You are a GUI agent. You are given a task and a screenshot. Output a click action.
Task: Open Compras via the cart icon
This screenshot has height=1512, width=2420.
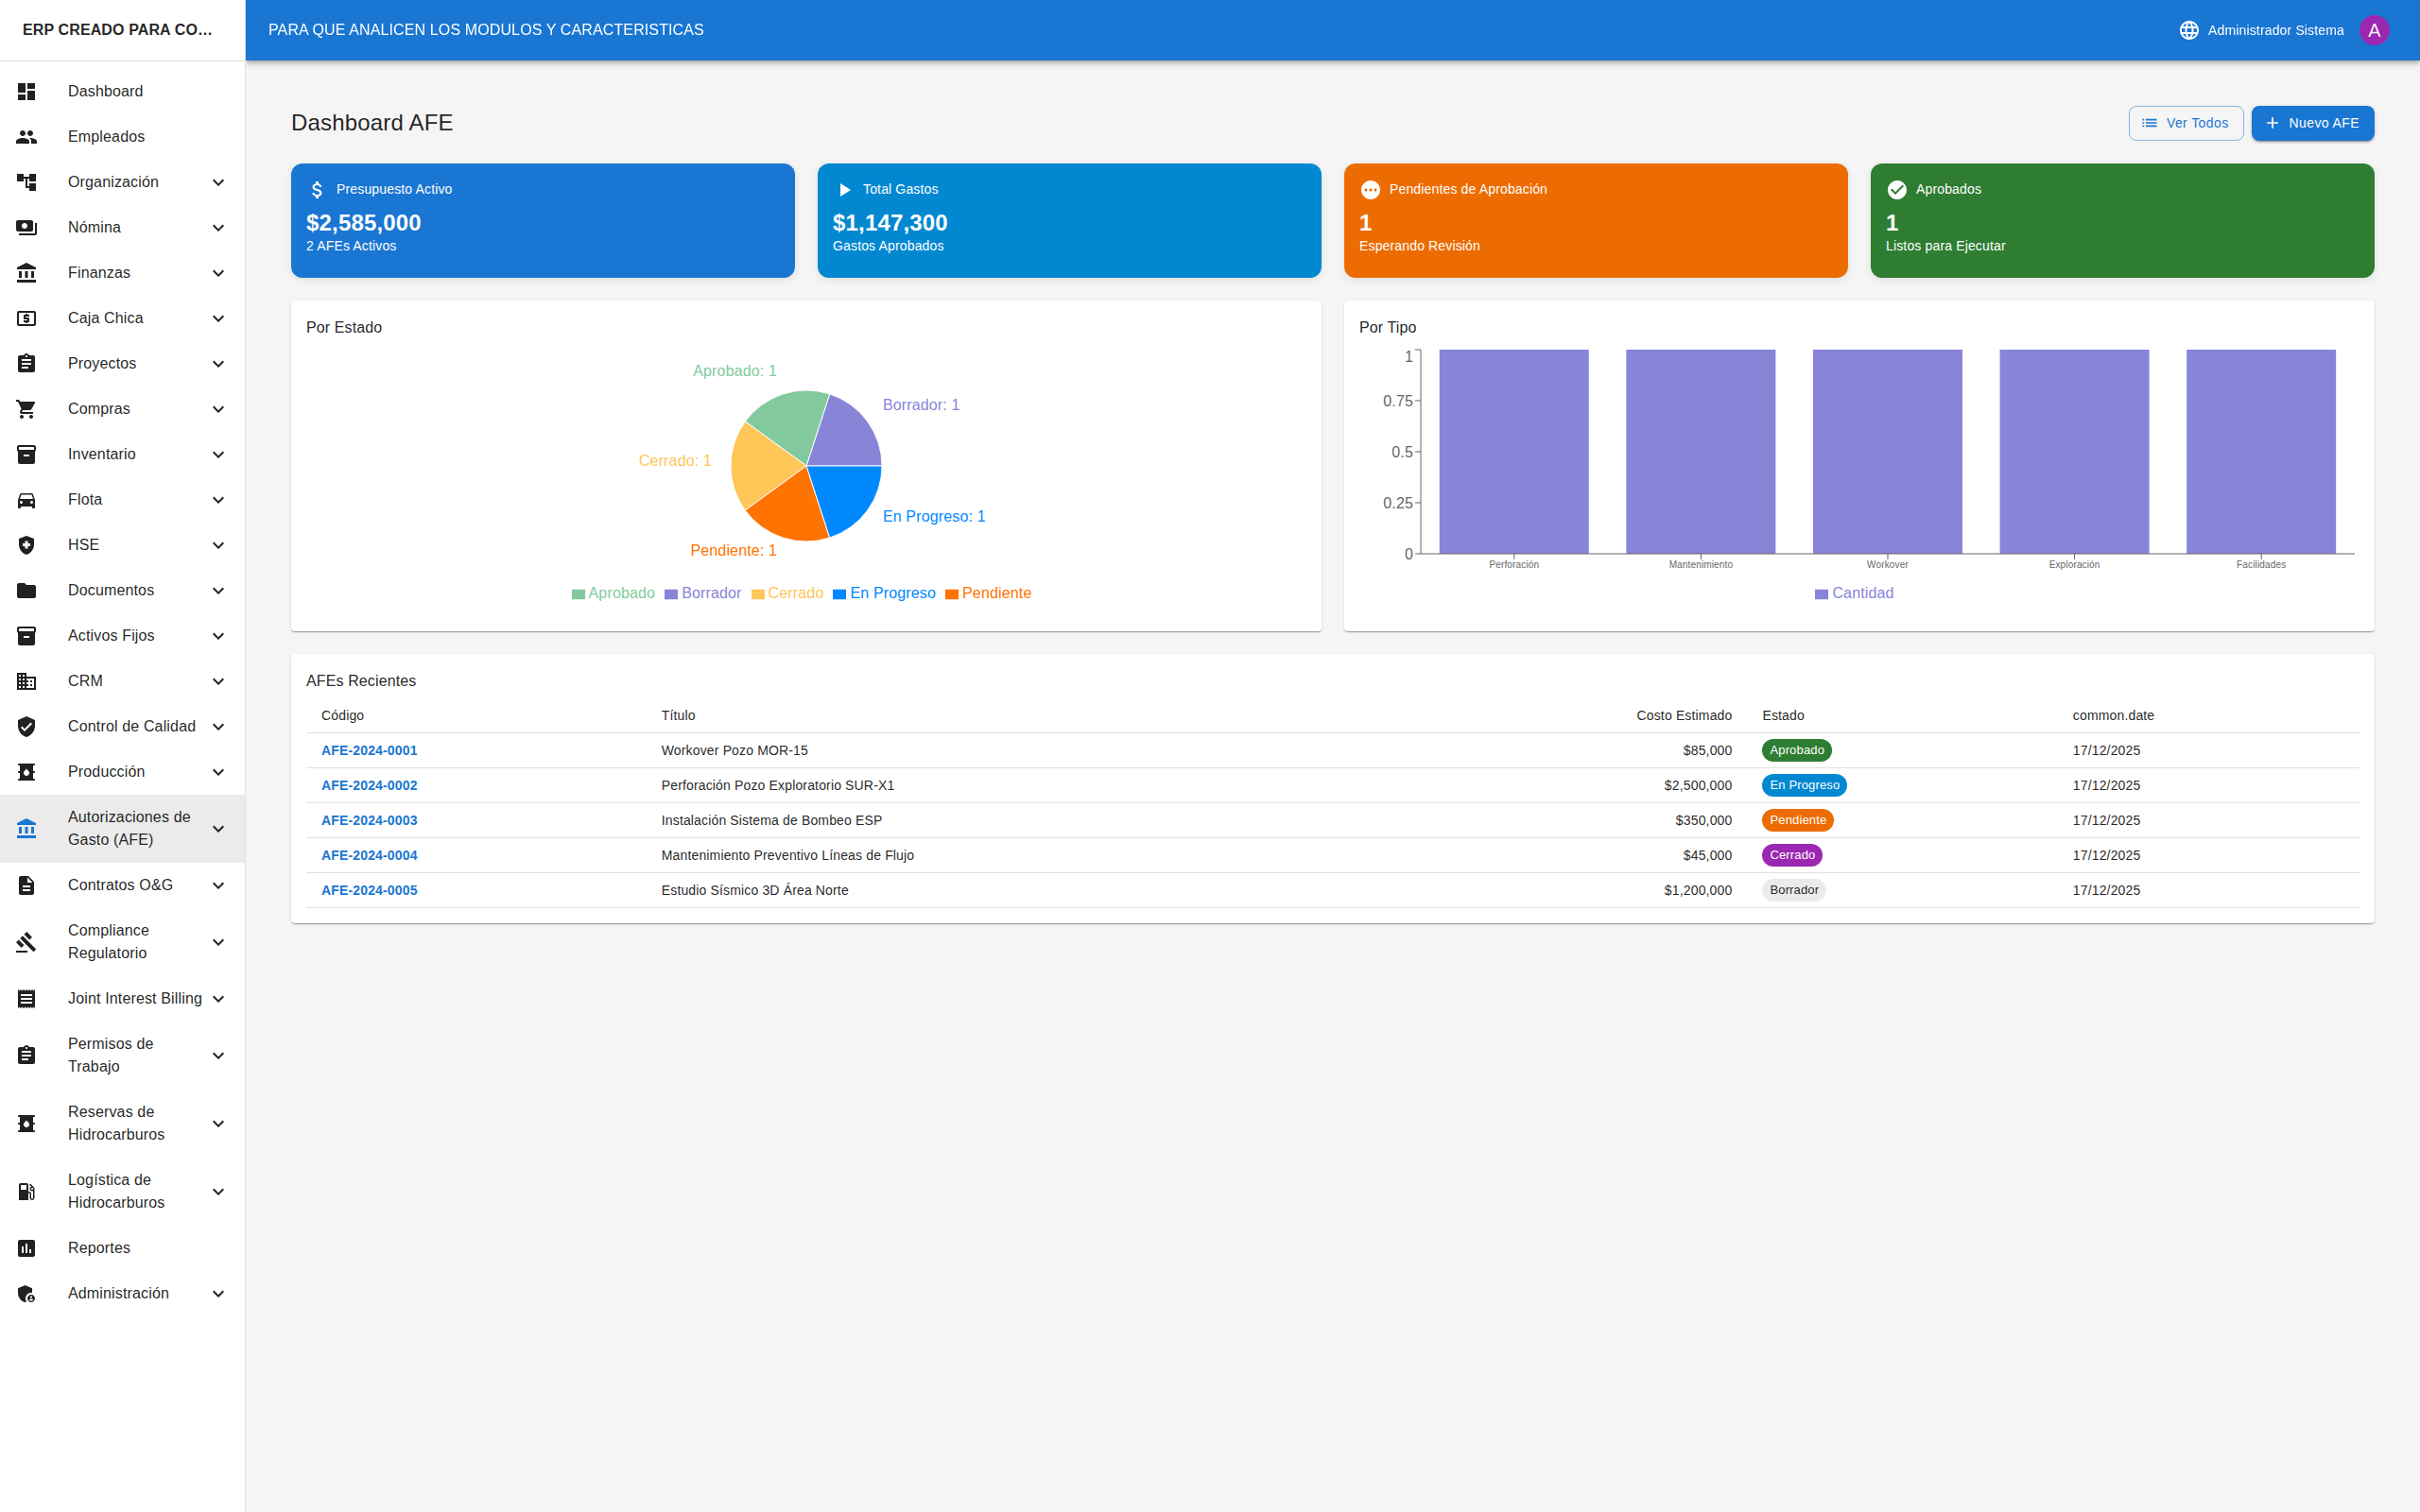click(25, 408)
